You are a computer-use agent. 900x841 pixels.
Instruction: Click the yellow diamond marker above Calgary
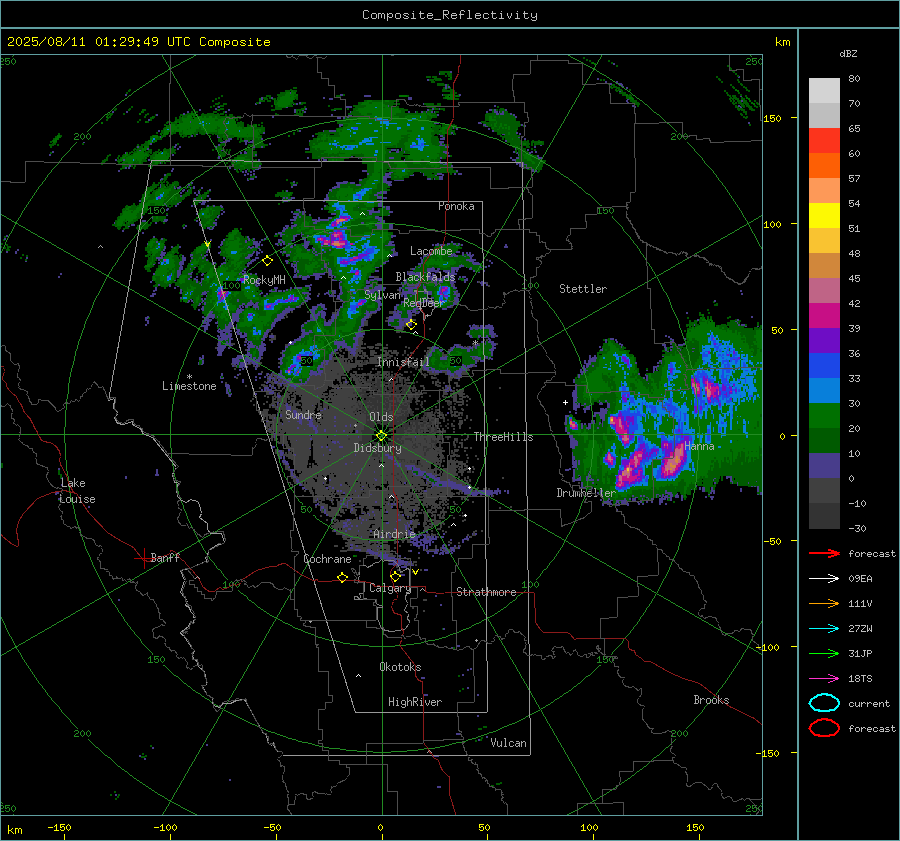point(395,576)
